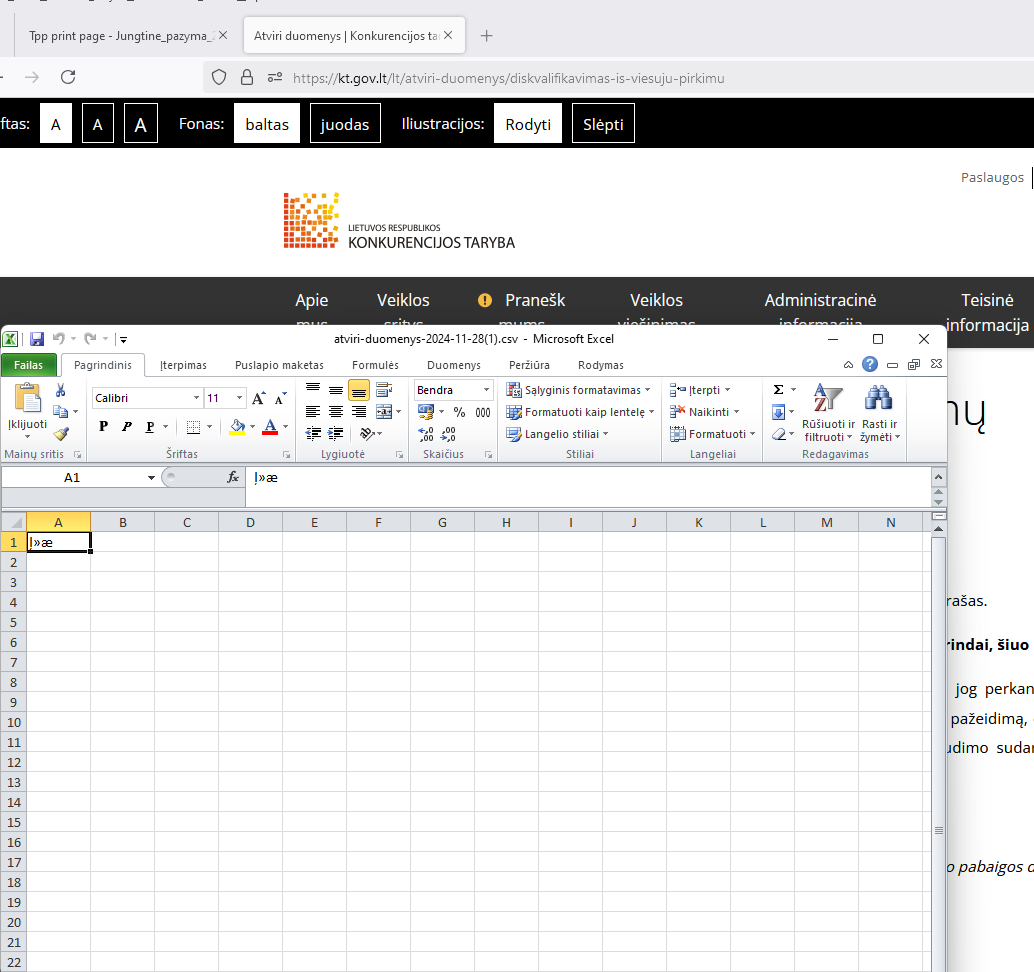Click the AutoSum sigma icon

click(778, 389)
